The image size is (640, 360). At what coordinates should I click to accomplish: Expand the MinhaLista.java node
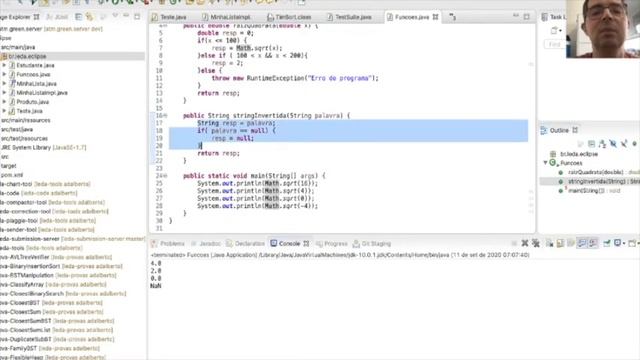tap(4, 83)
